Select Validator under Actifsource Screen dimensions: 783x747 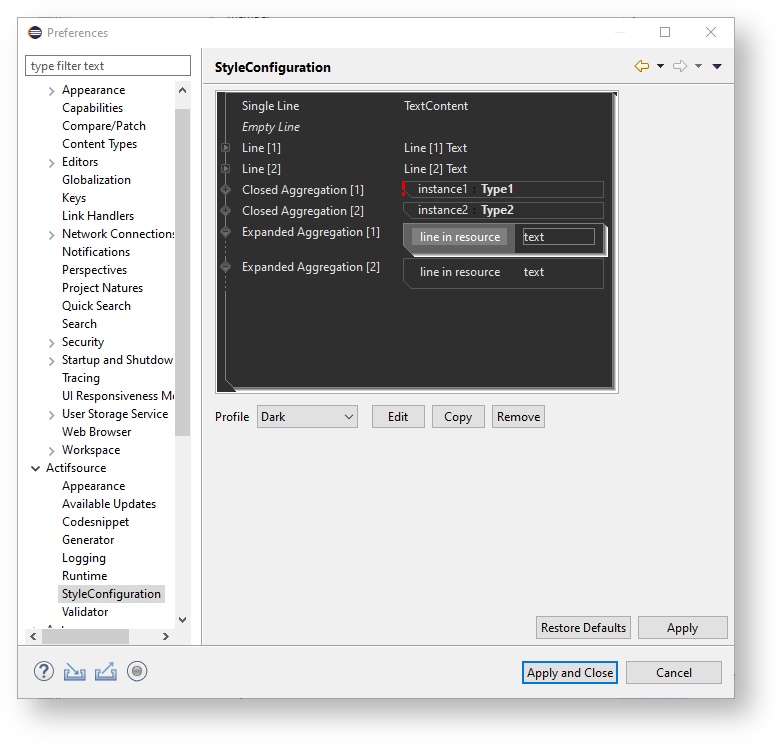pyautogui.click(x=85, y=612)
